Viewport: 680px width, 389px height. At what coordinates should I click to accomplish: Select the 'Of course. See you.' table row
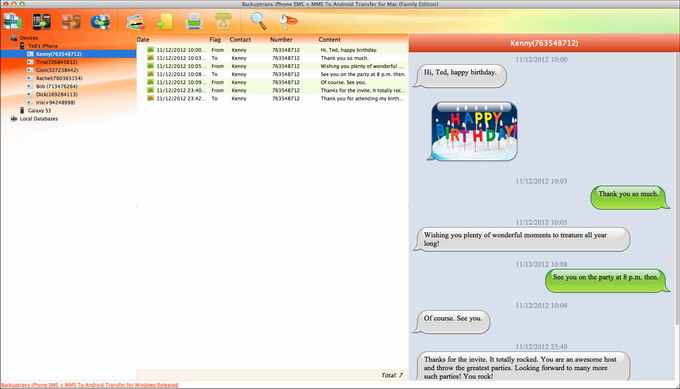point(272,82)
